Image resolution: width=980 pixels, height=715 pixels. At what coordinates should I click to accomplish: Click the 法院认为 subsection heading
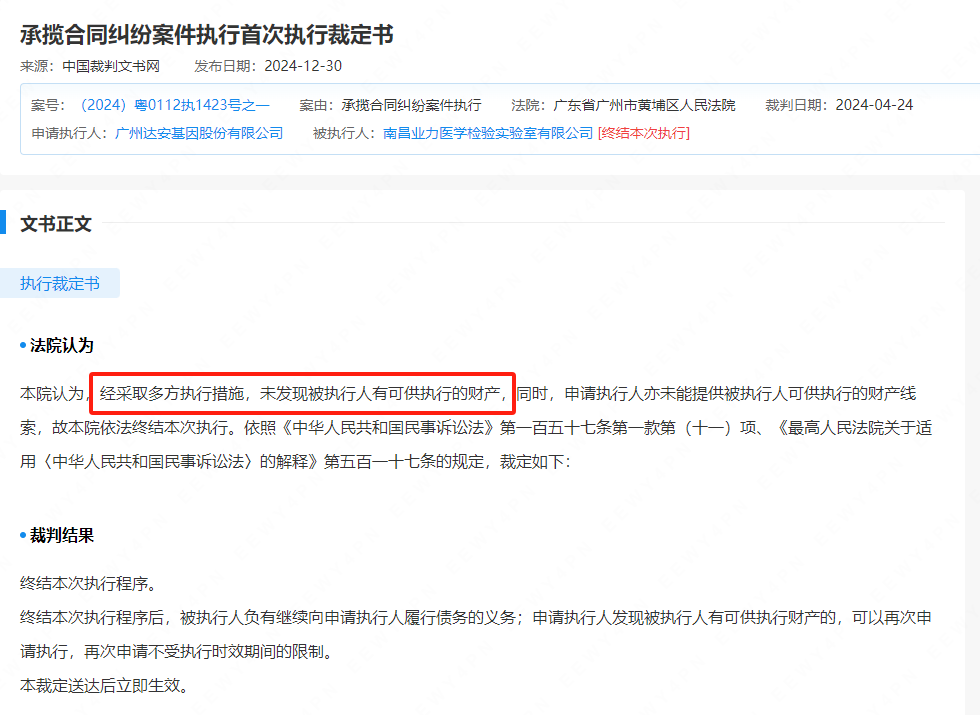[62, 345]
